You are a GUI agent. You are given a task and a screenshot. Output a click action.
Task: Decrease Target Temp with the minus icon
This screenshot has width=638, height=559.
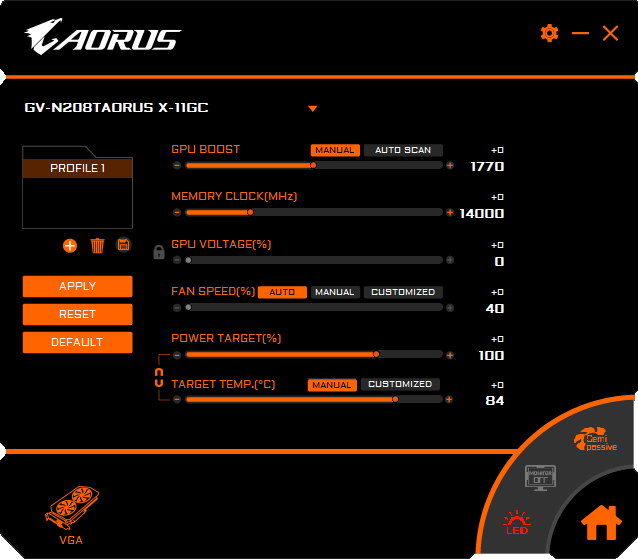(177, 400)
